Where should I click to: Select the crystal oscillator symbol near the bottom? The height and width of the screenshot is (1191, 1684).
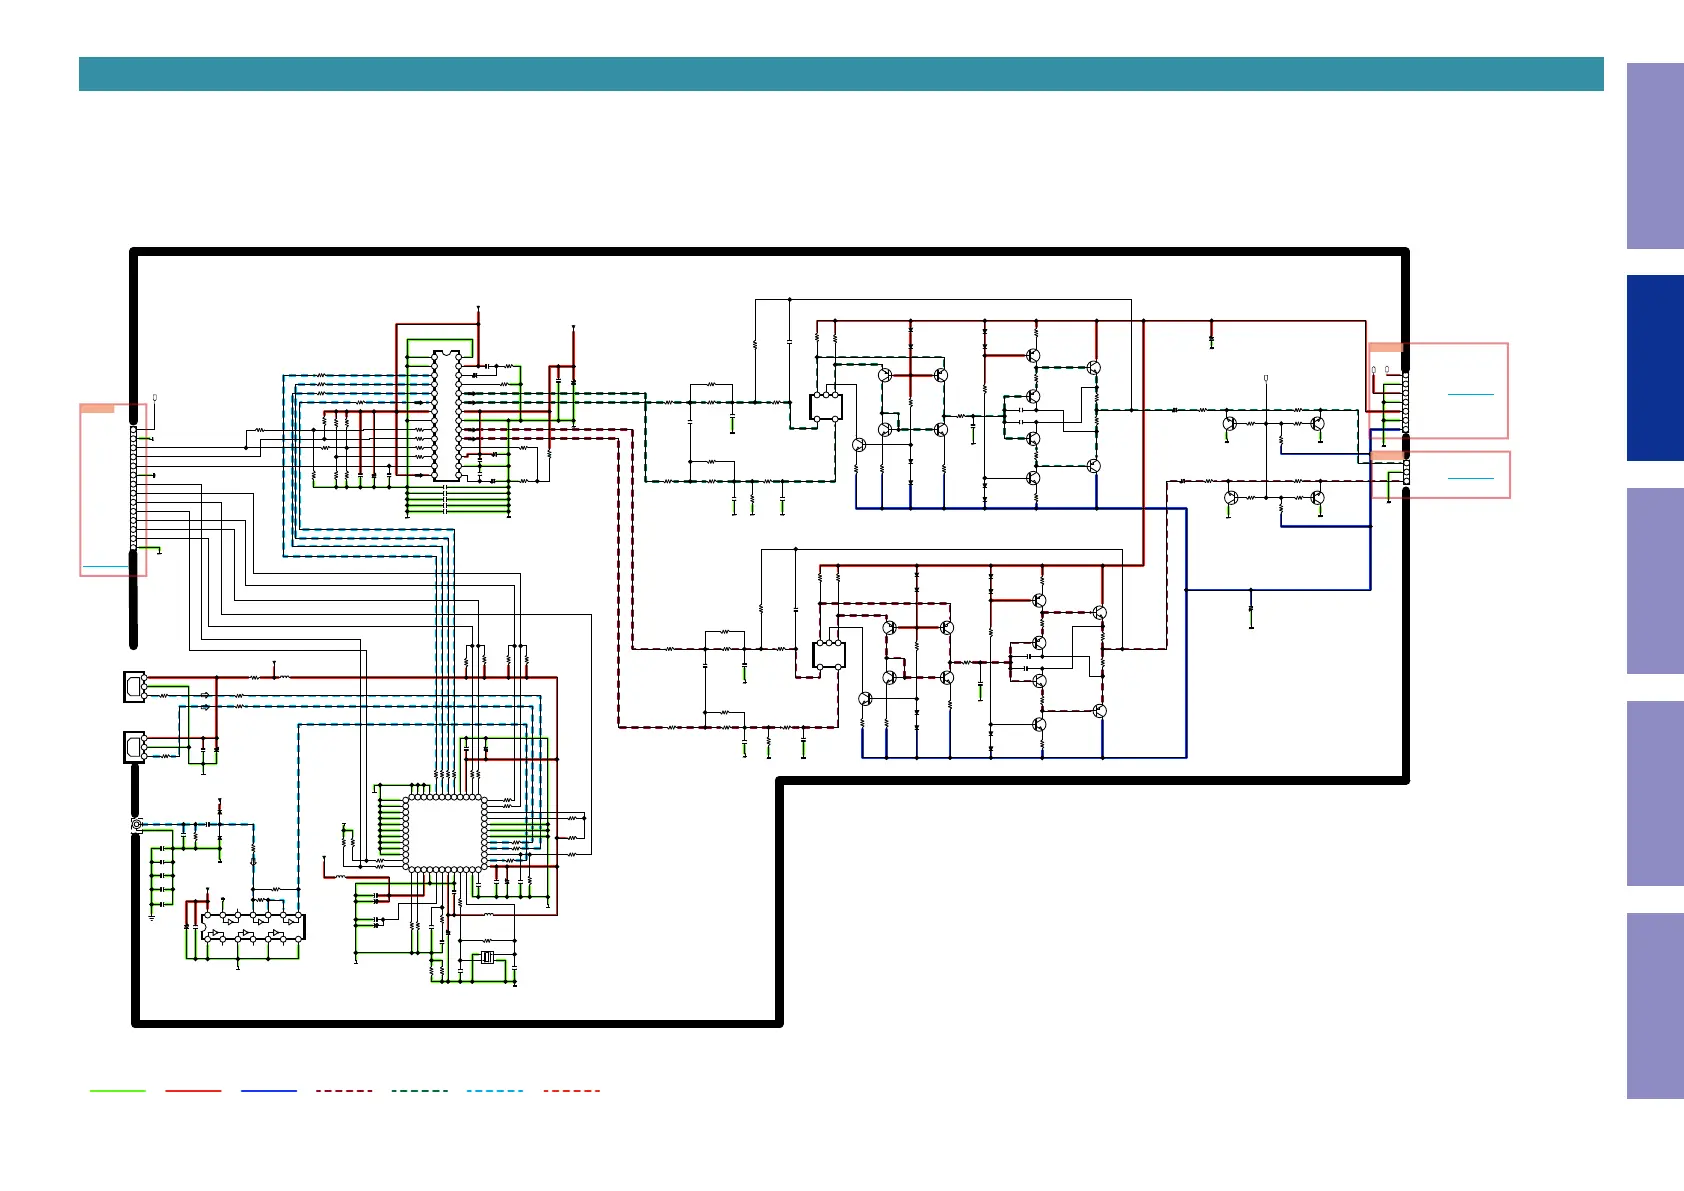click(487, 958)
